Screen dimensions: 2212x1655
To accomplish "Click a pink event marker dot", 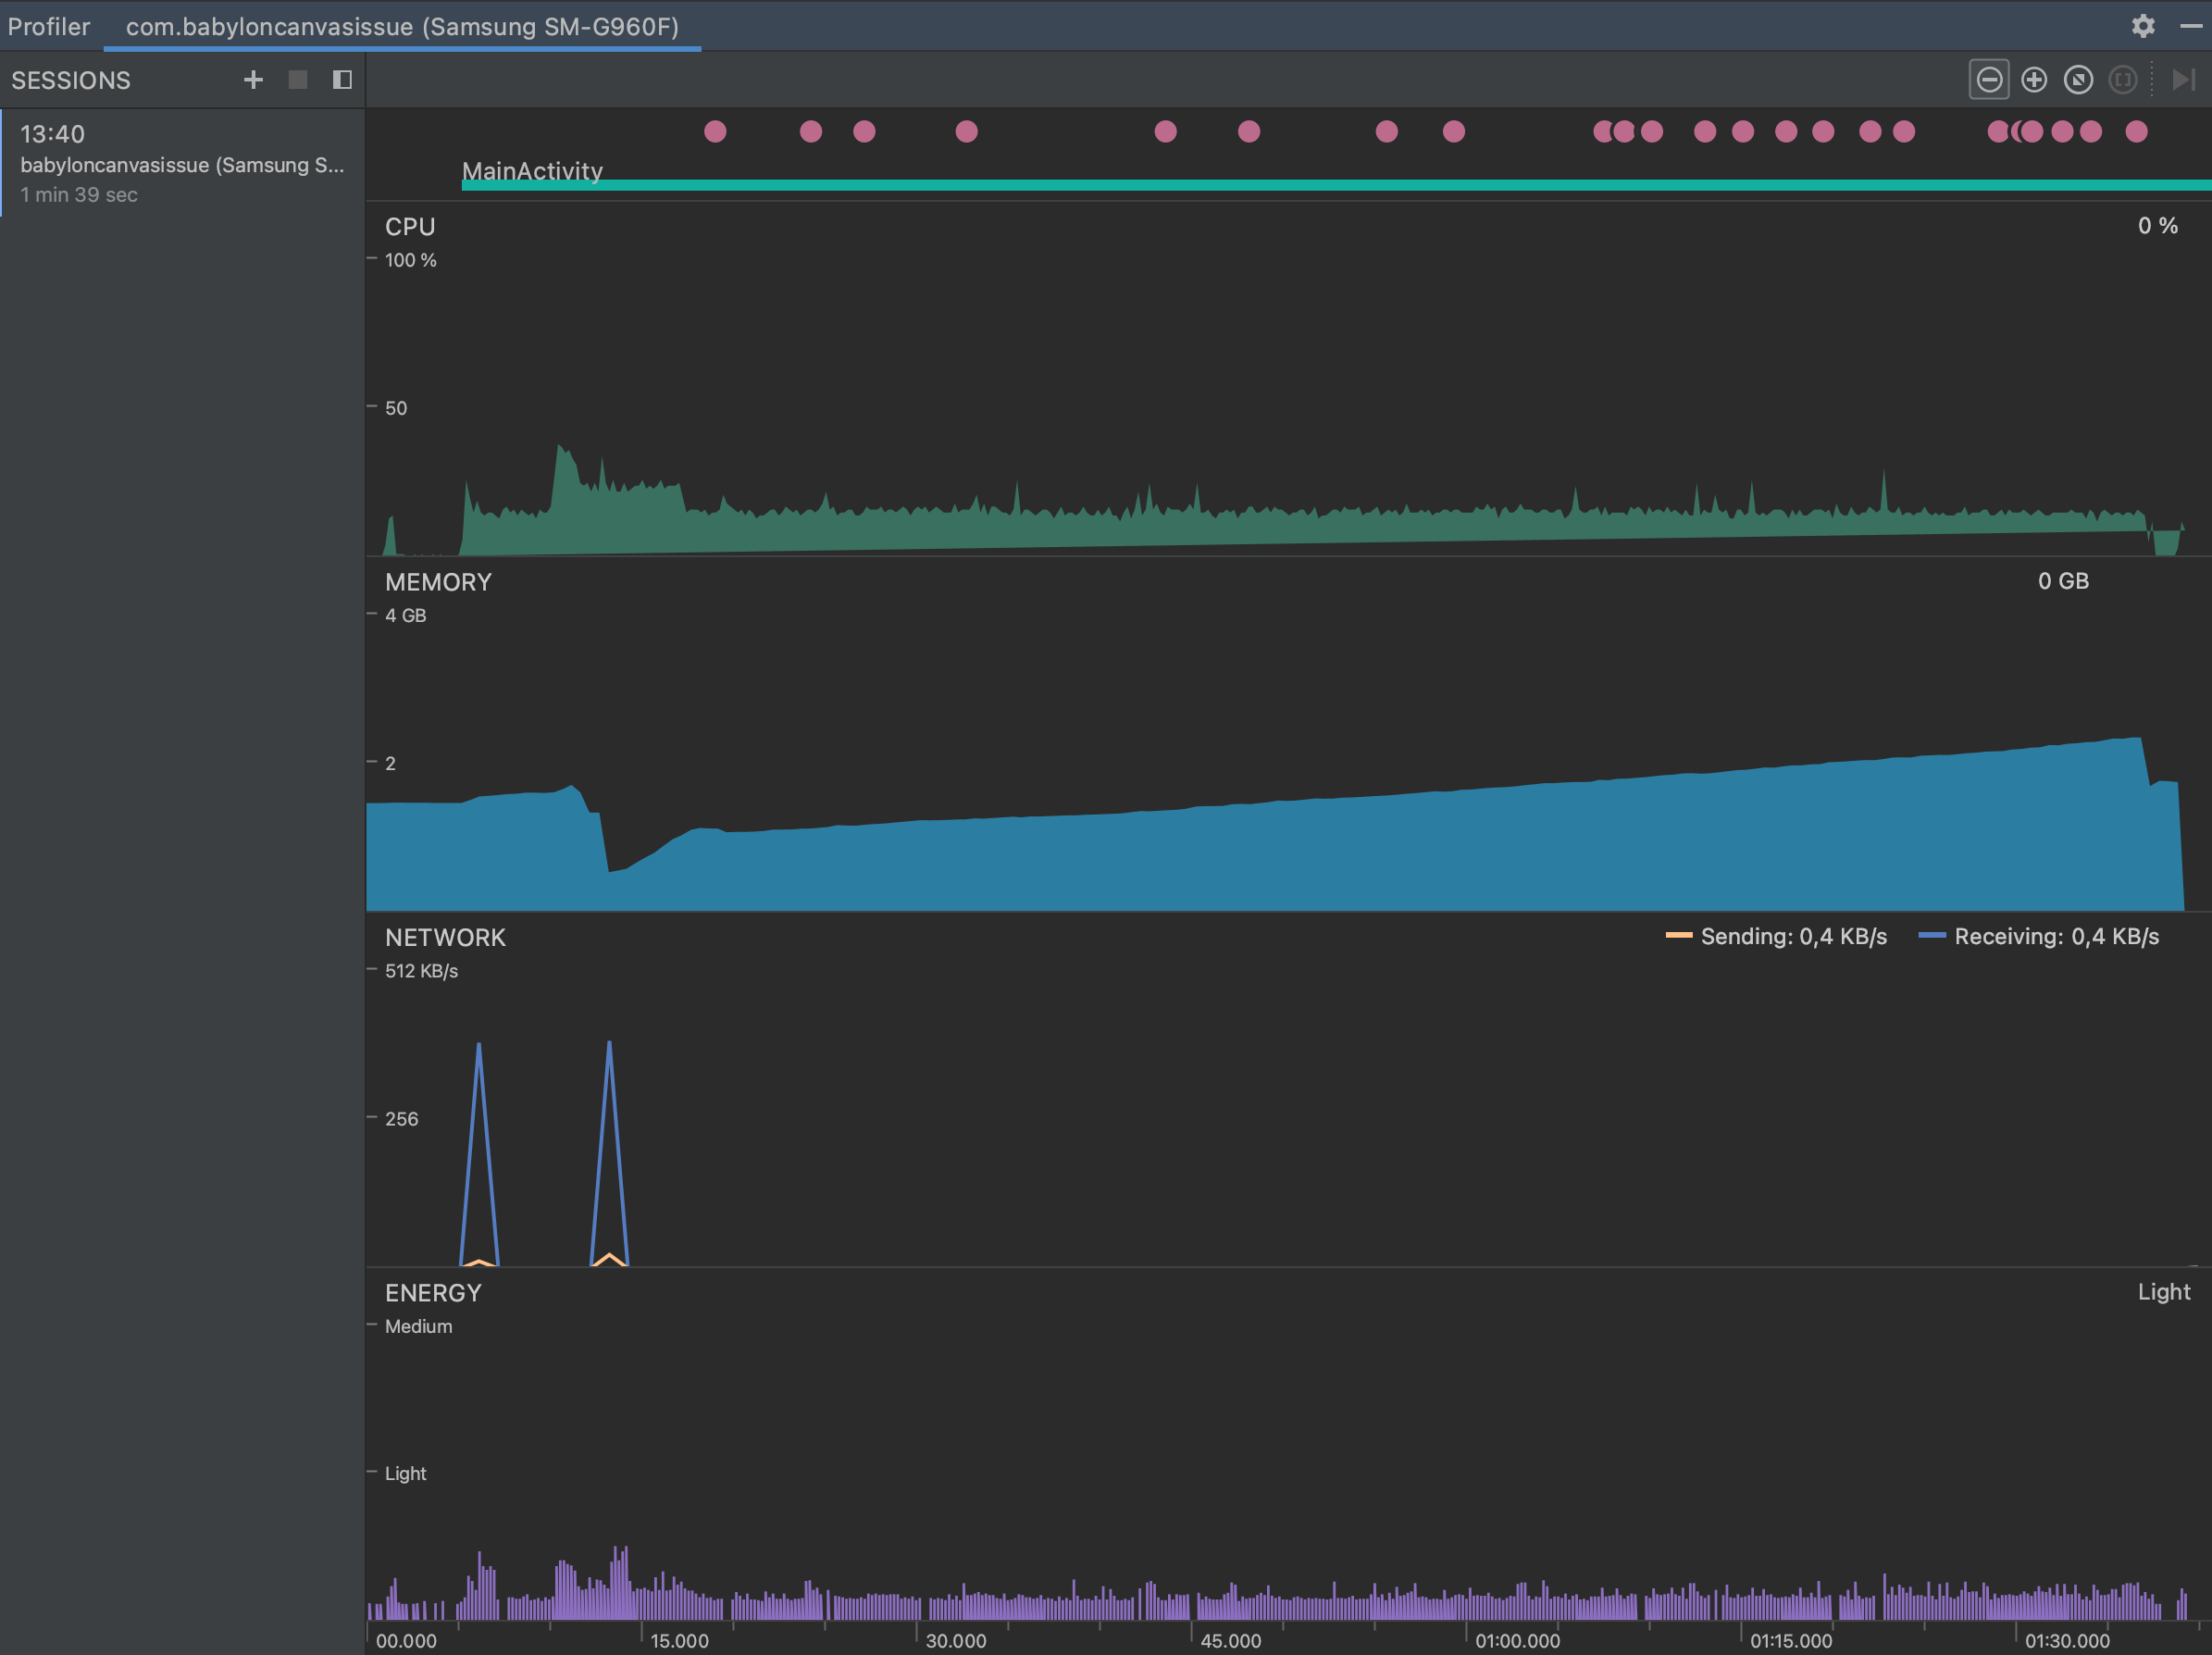I will (x=715, y=131).
